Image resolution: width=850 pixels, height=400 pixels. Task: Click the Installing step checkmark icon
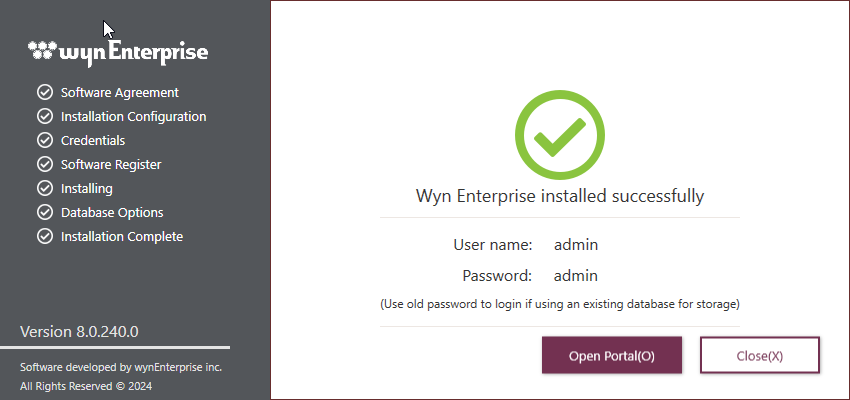(44, 189)
